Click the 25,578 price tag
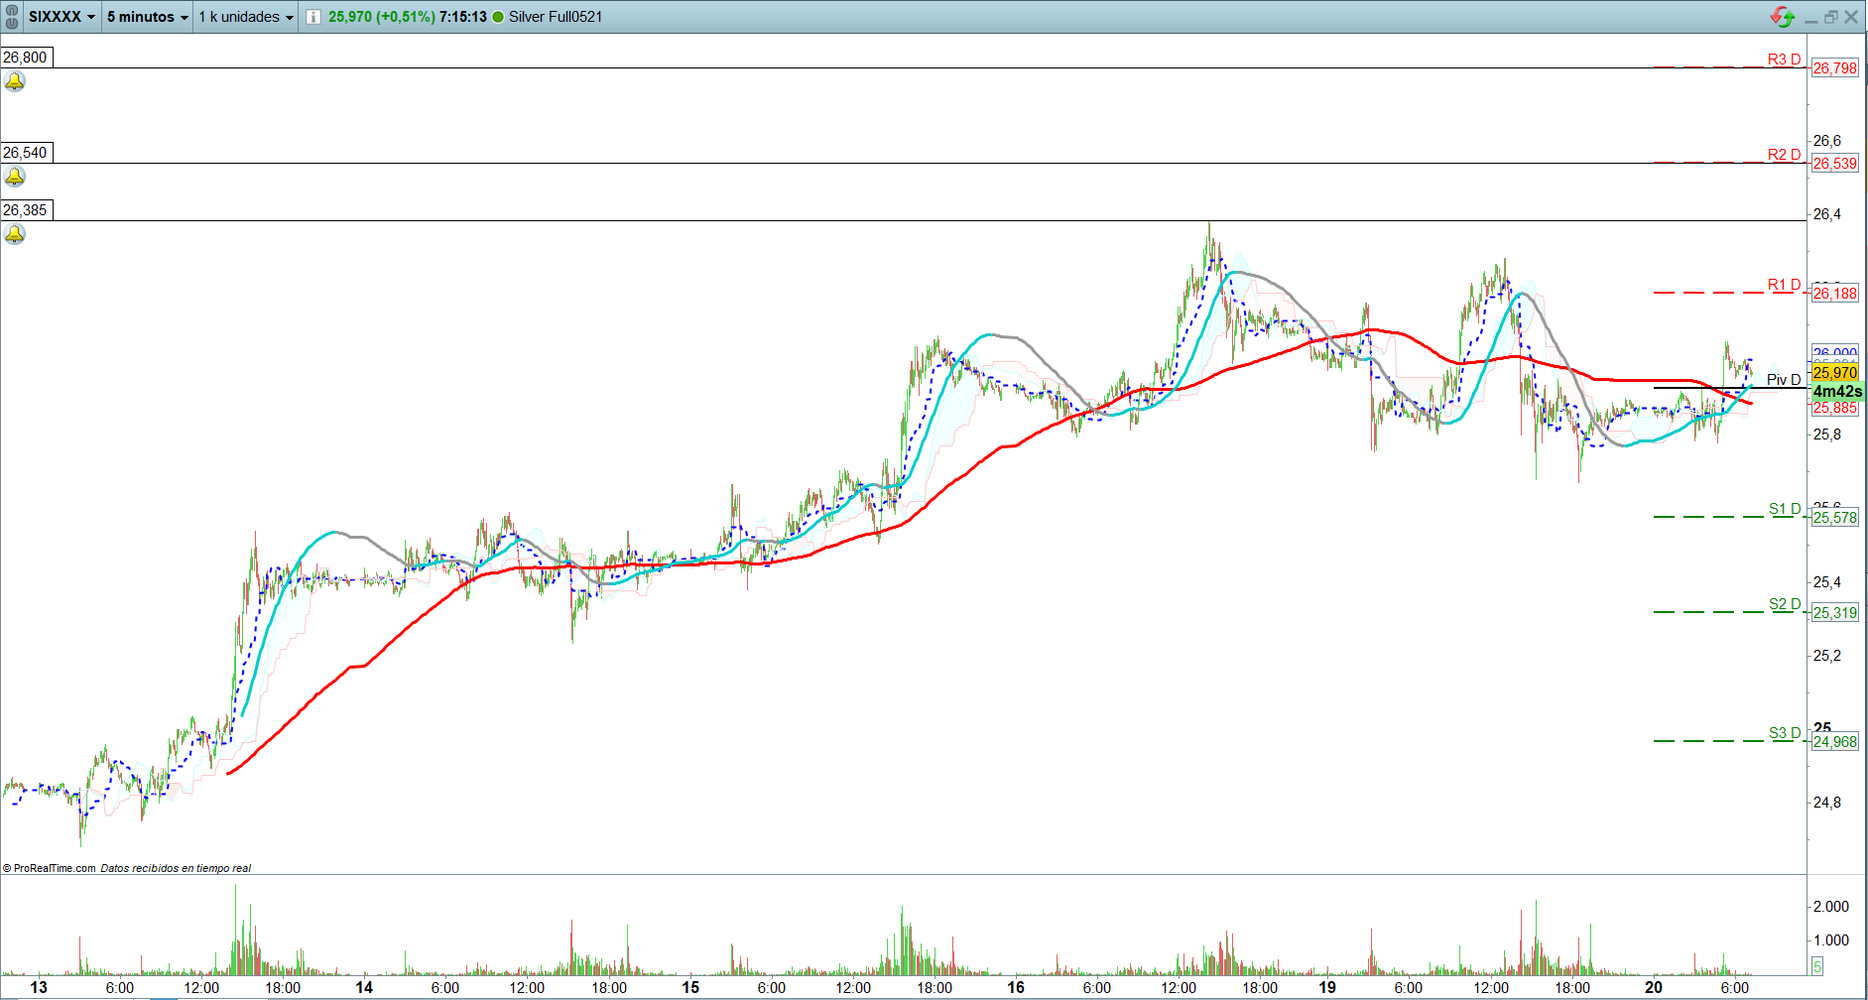This screenshot has height=1000, width=1868. click(x=1835, y=518)
